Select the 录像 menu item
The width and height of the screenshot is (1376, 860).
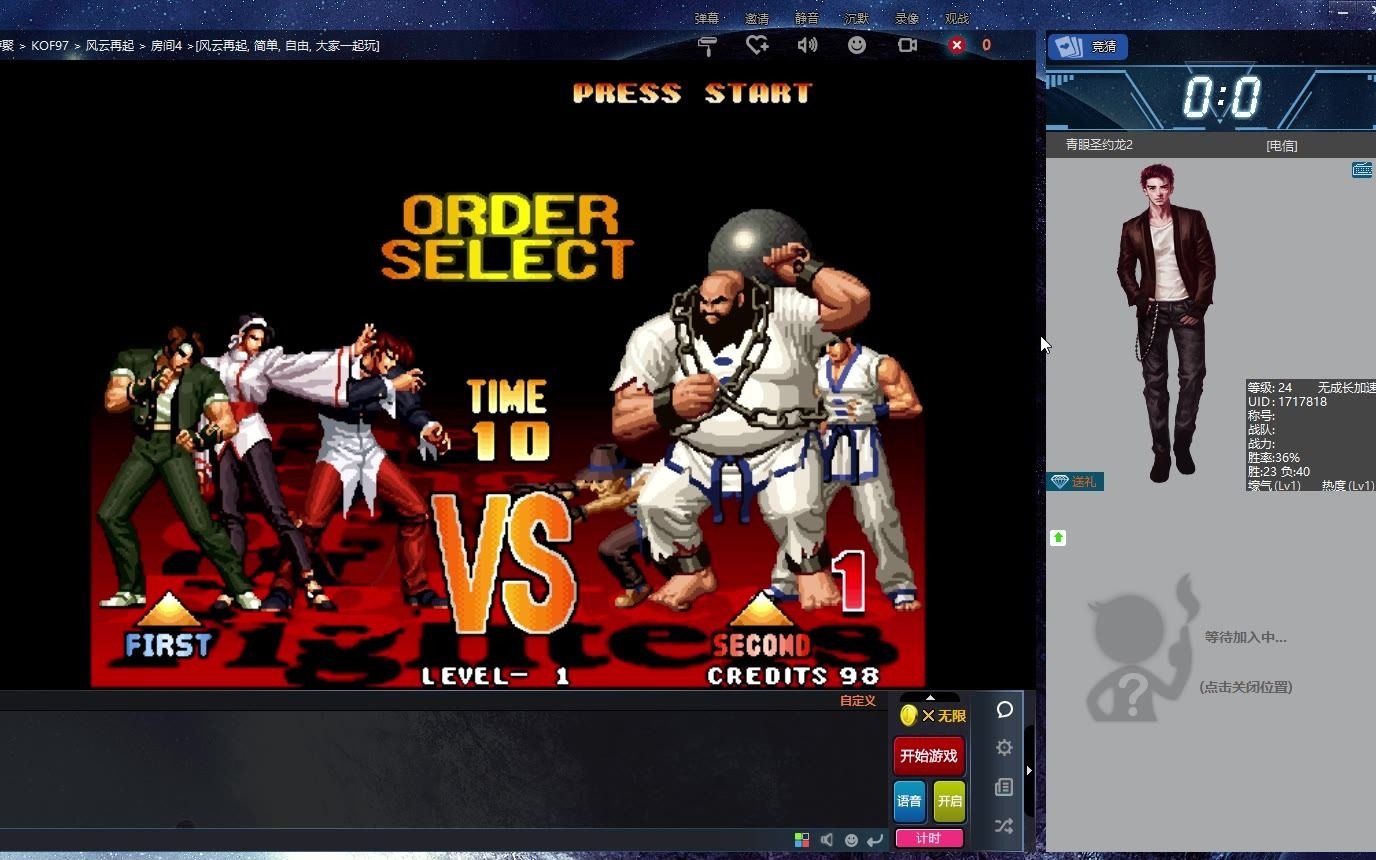[x=907, y=18]
